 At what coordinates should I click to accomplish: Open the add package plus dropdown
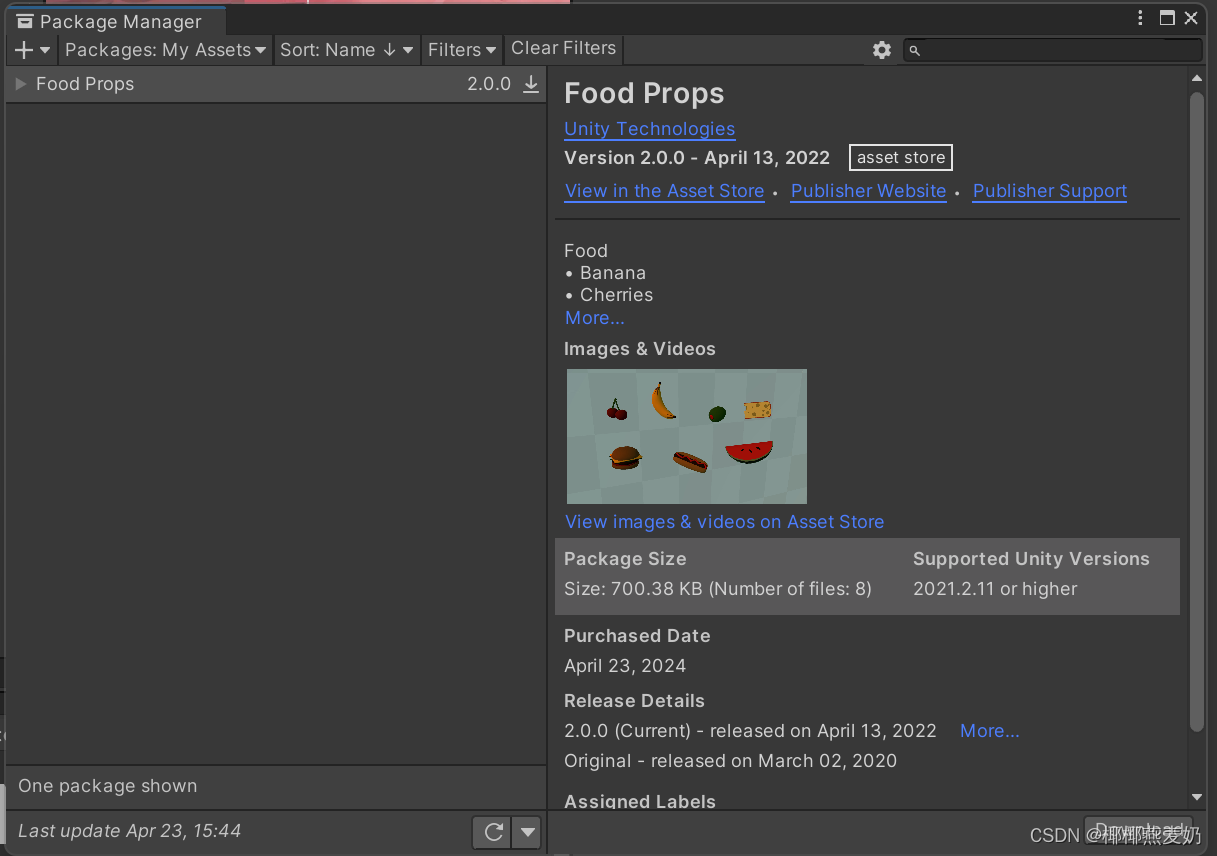pos(32,50)
